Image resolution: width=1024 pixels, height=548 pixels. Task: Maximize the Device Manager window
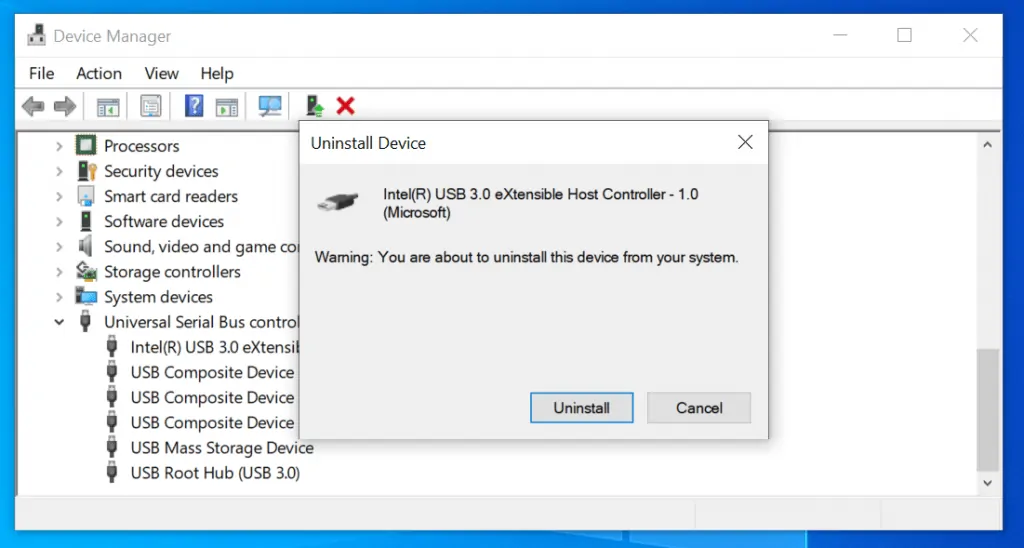coord(904,35)
